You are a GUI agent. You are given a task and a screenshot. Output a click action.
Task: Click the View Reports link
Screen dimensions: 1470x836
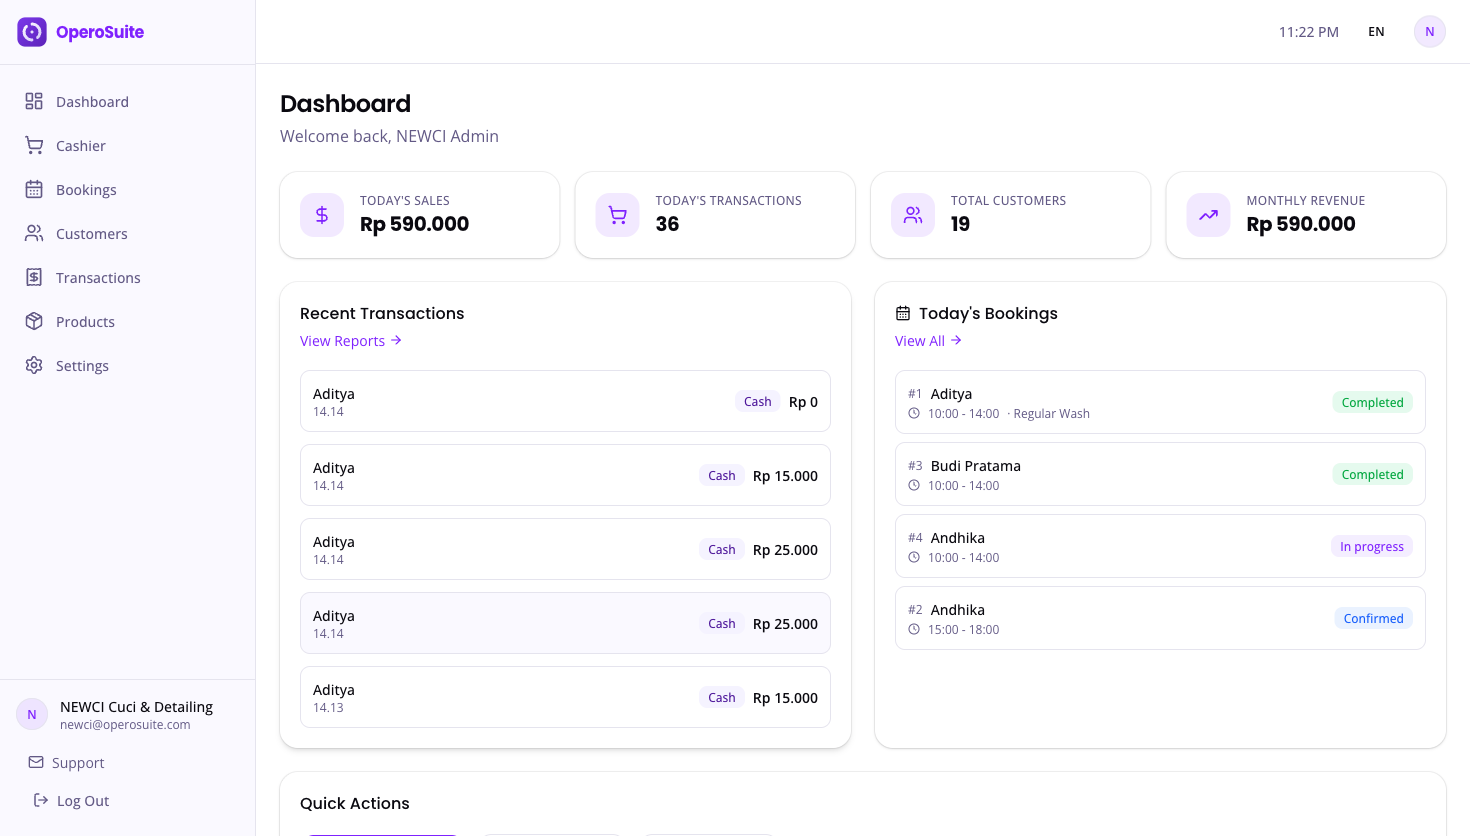pyautogui.click(x=343, y=340)
